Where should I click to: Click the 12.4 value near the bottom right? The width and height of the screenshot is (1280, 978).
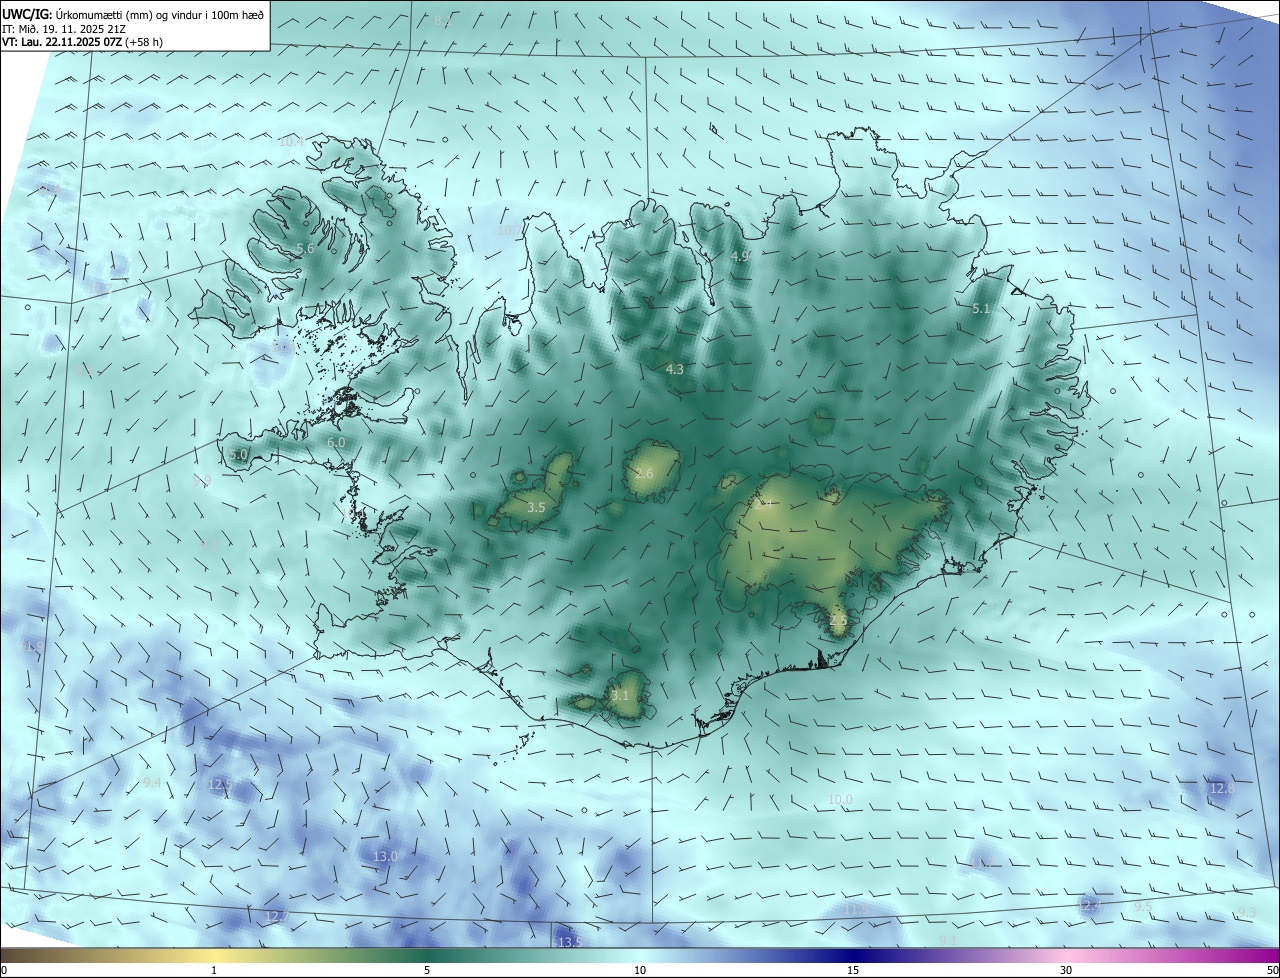pyautogui.click(x=1089, y=905)
